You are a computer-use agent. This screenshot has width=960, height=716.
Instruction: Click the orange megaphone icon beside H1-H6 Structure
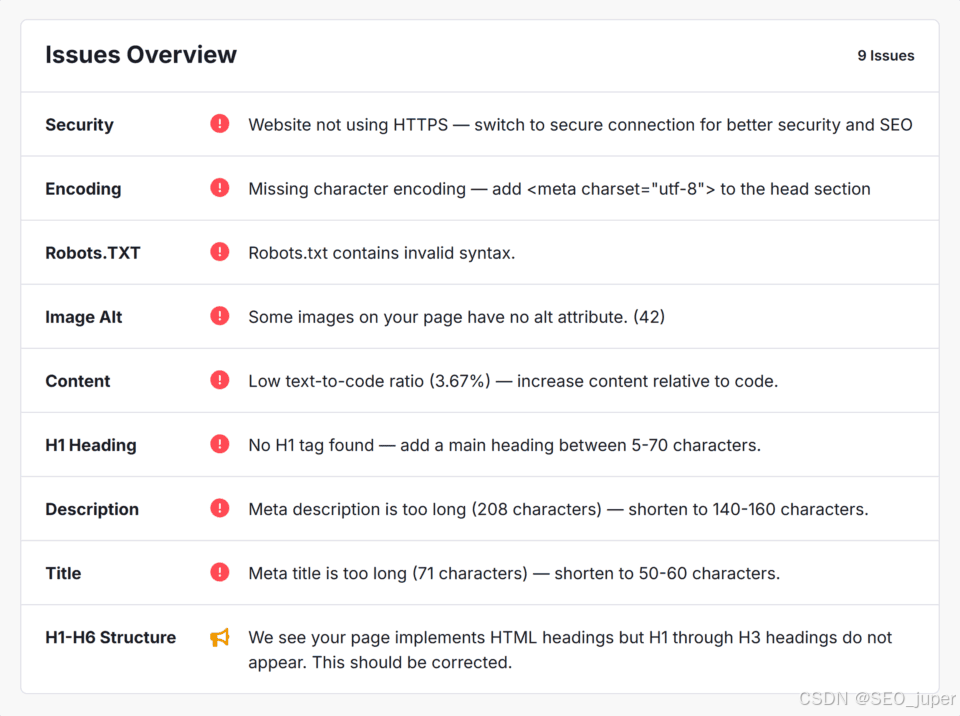point(220,637)
